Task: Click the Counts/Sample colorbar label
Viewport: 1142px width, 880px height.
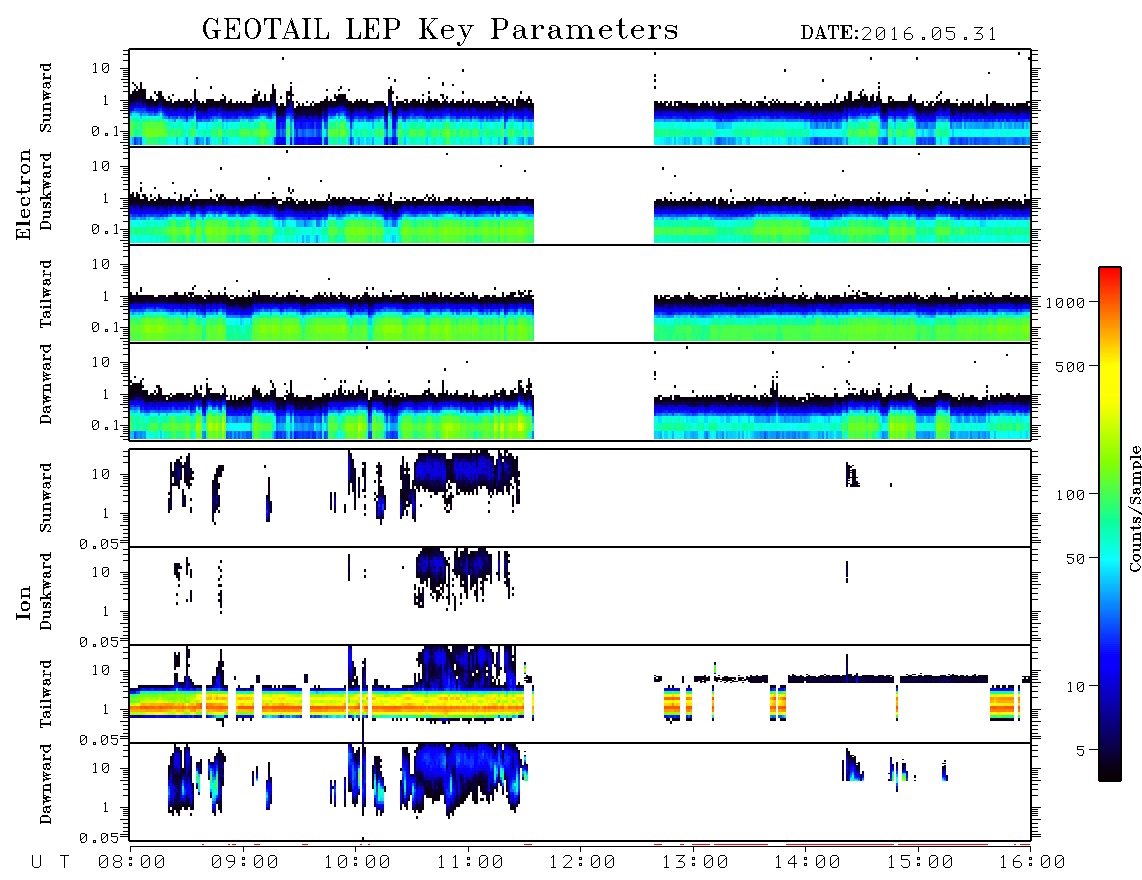Action: click(x=1134, y=508)
